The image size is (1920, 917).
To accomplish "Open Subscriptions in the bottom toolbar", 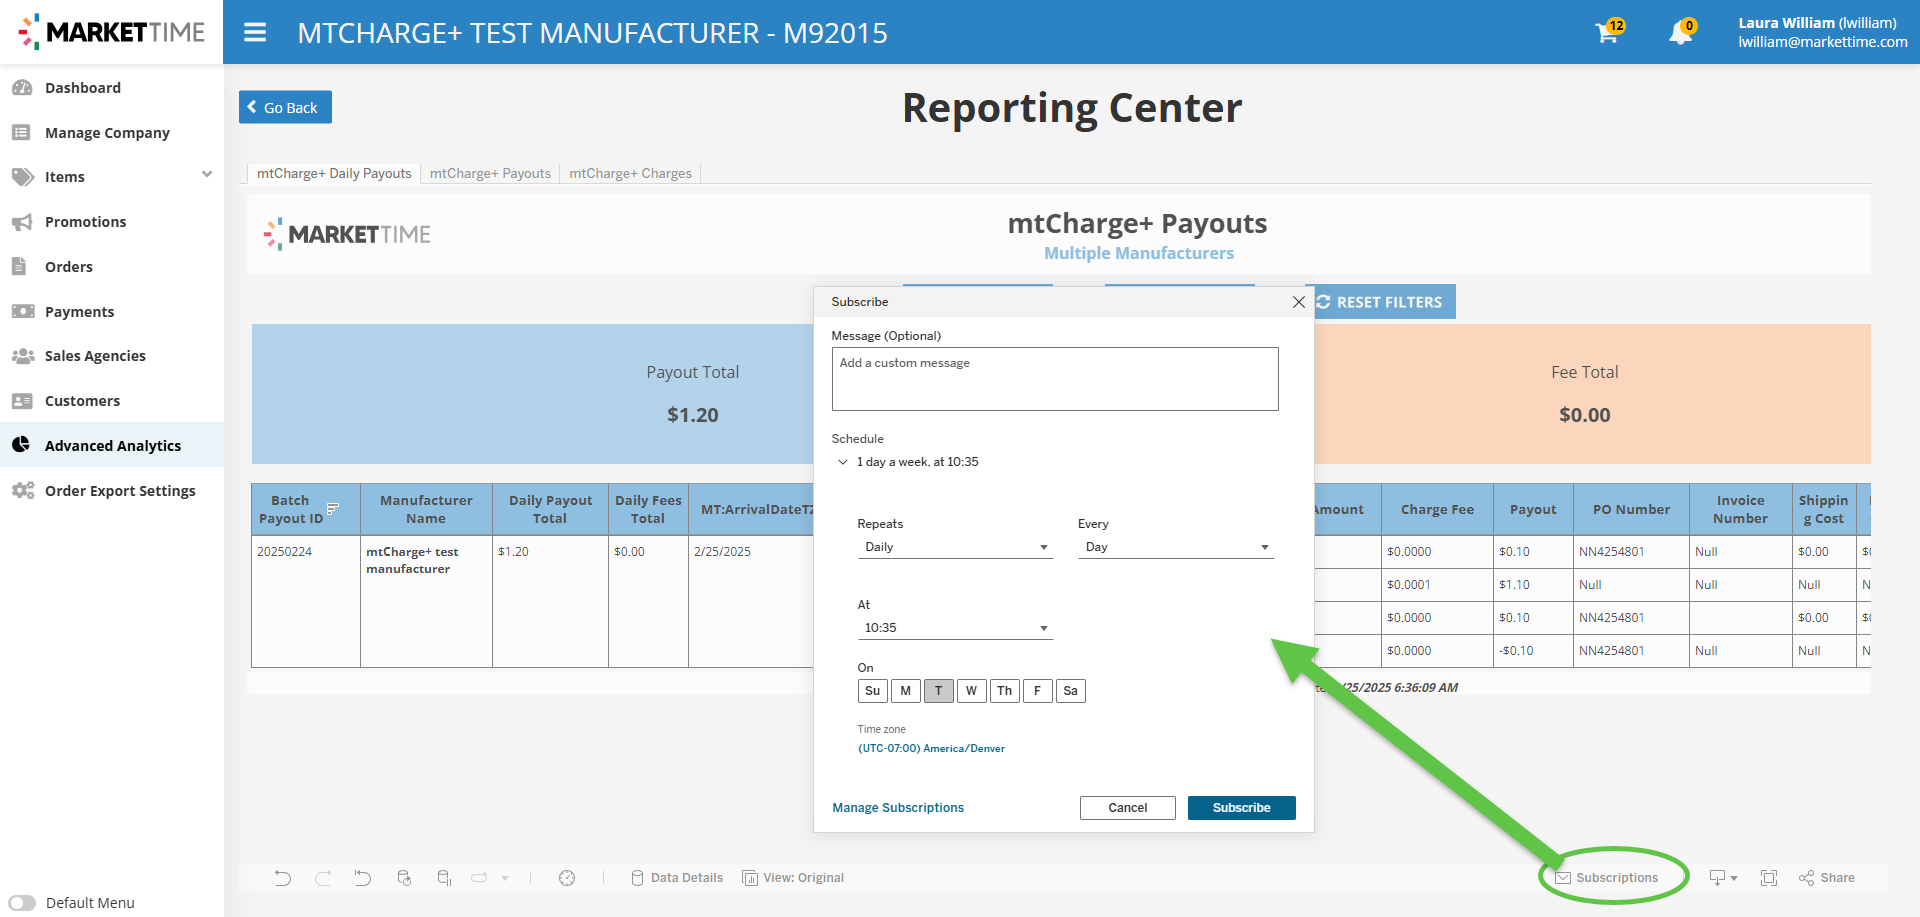I will pos(1606,878).
